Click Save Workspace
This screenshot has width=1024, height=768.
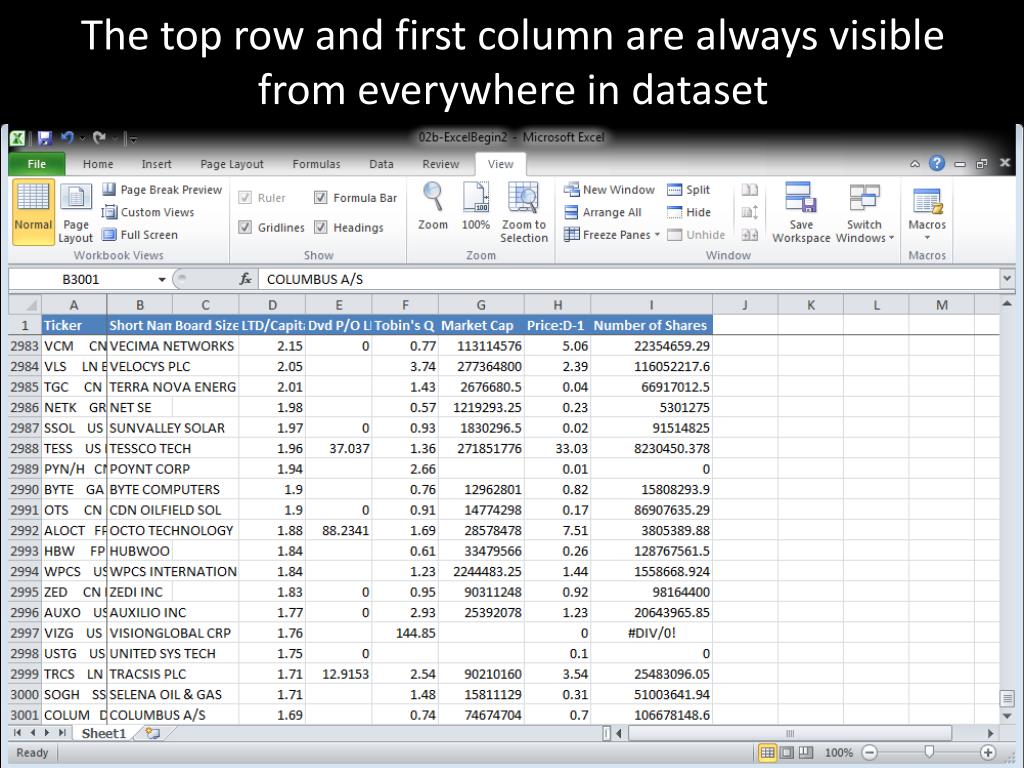(x=801, y=212)
